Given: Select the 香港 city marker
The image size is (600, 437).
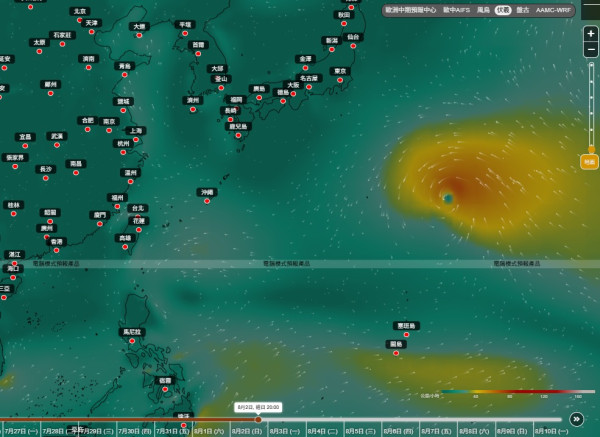Looking at the screenshot, I should pyautogui.click(x=57, y=250).
